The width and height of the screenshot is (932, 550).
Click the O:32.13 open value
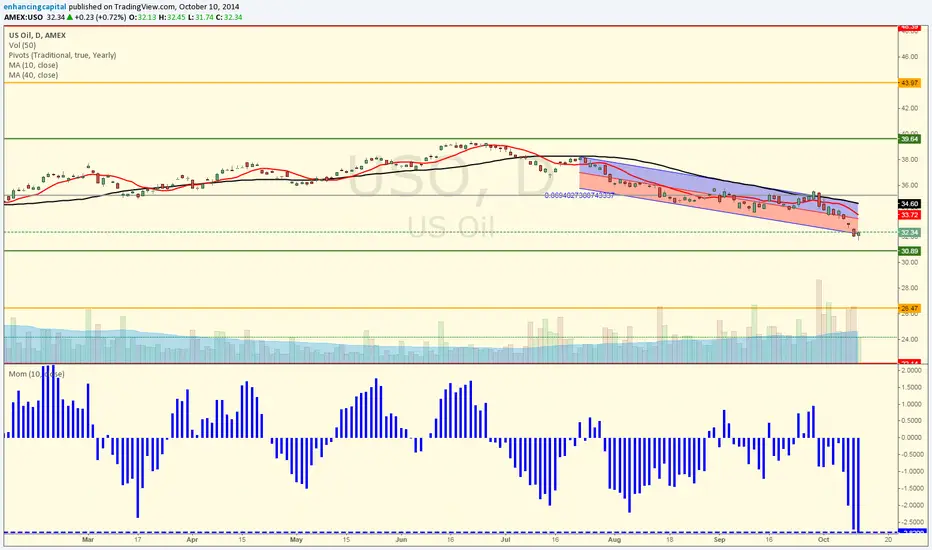pyautogui.click(x=143, y=17)
